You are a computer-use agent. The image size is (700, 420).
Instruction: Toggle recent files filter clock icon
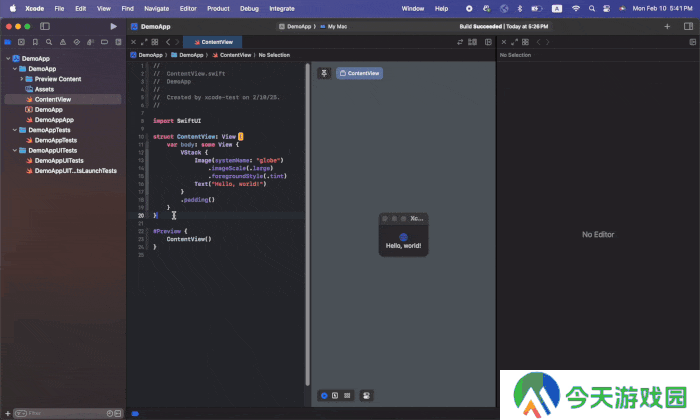point(110,413)
